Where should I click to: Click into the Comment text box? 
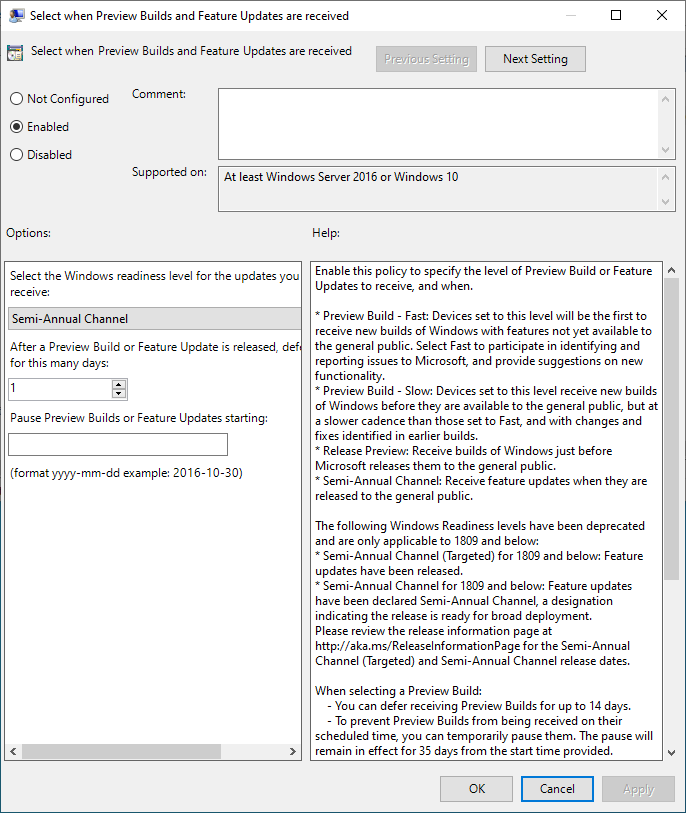tap(438, 122)
